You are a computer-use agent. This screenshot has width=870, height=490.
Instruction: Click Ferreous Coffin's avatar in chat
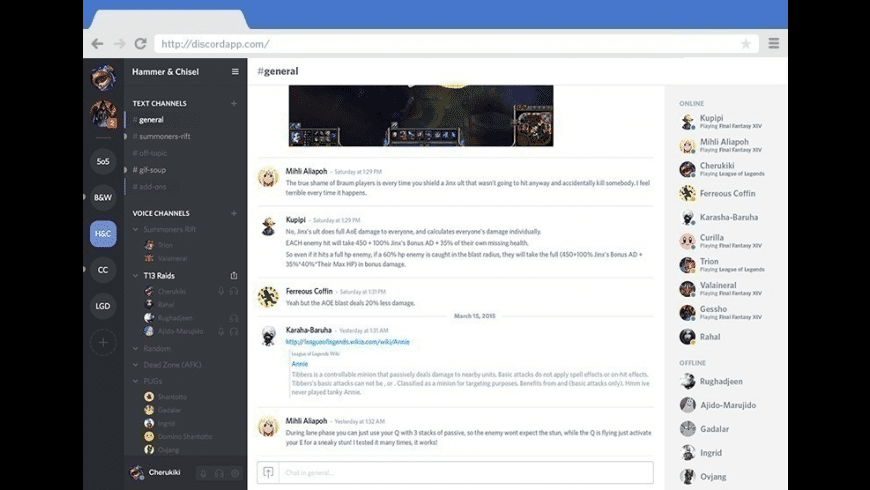pos(269,297)
